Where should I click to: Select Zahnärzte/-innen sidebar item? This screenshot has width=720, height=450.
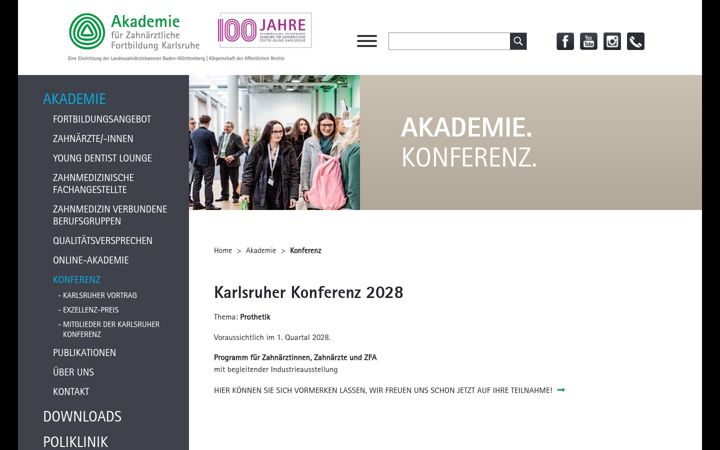tap(93, 139)
